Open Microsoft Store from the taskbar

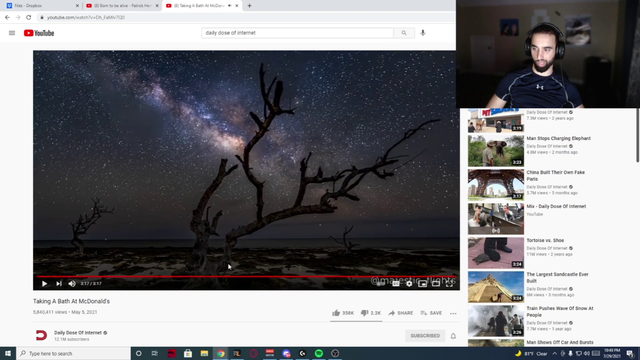[x=188, y=353]
